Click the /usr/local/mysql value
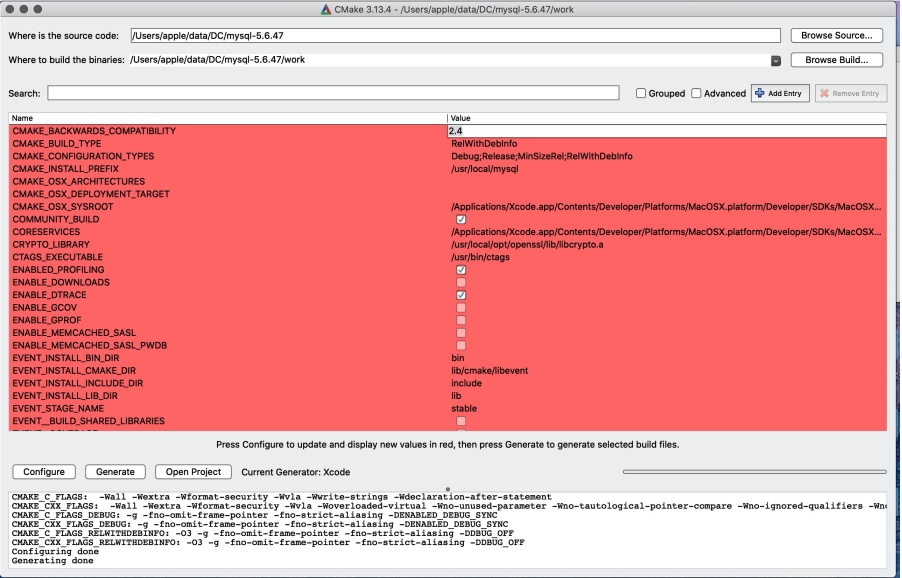The width and height of the screenshot is (902, 578). (484, 169)
